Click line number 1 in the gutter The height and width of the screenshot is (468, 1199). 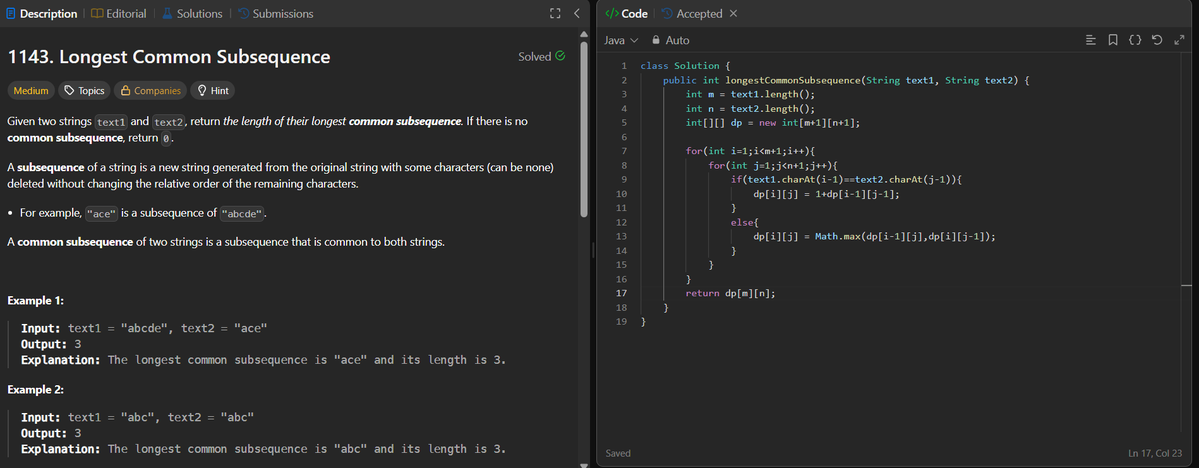624,66
